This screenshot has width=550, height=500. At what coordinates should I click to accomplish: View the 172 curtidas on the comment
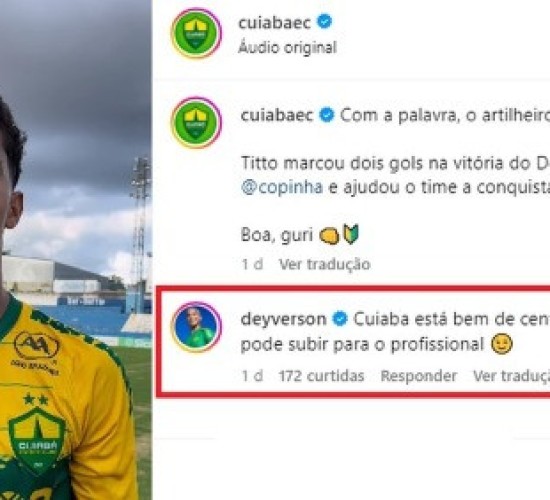pyautogui.click(x=321, y=376)
